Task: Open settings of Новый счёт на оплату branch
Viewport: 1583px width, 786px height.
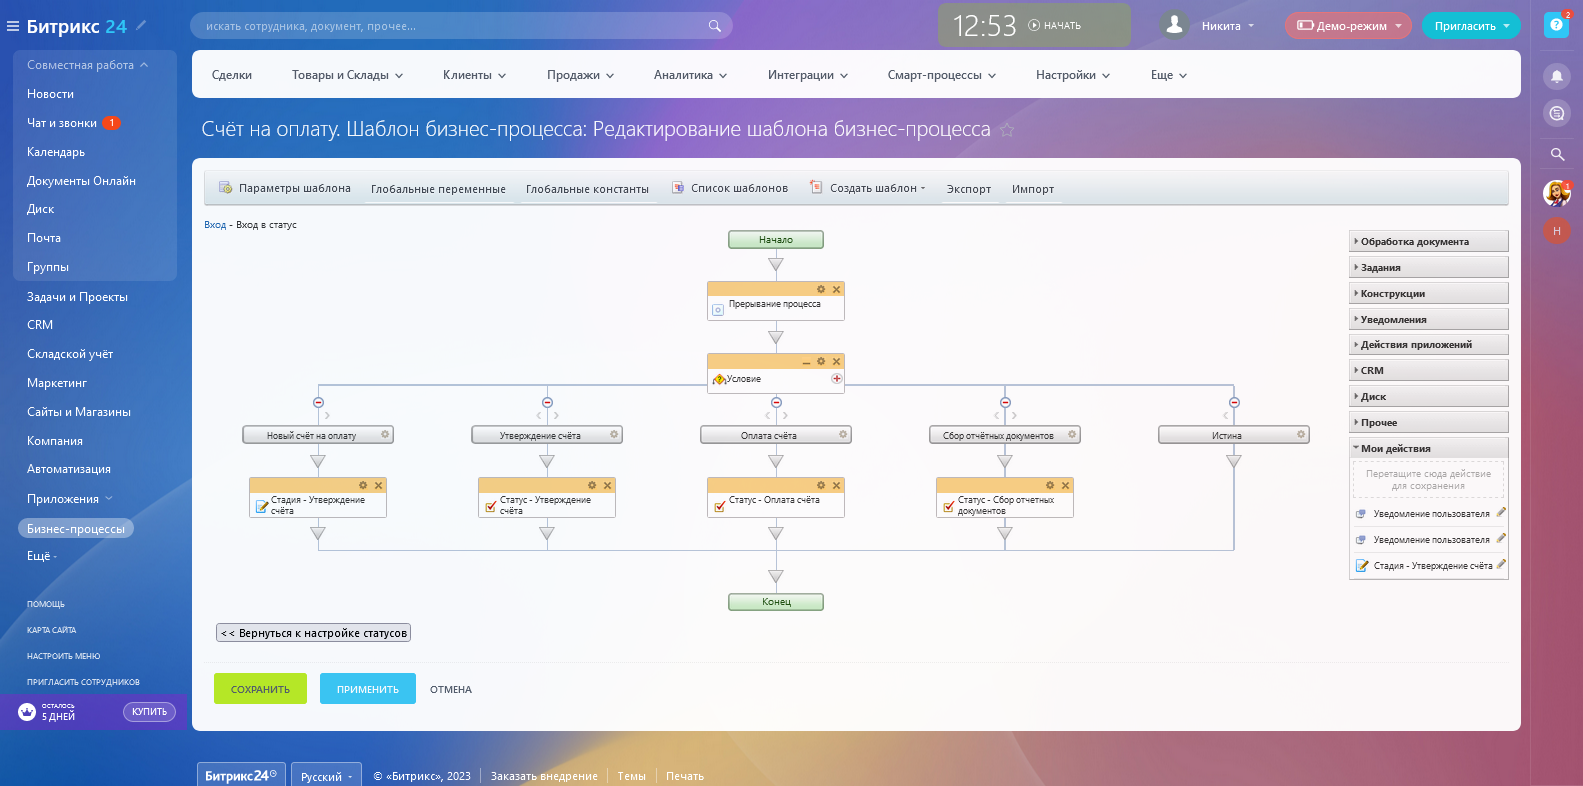Action: 385,435
